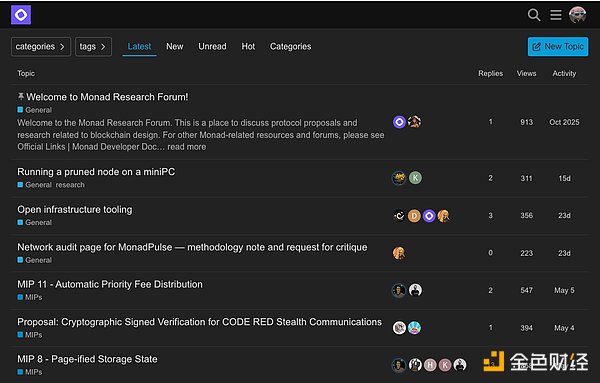The width and height of the screenshot is (600, 383).
Task: Open MIPs category under CODE RED proposal
Action: [30, 335]
